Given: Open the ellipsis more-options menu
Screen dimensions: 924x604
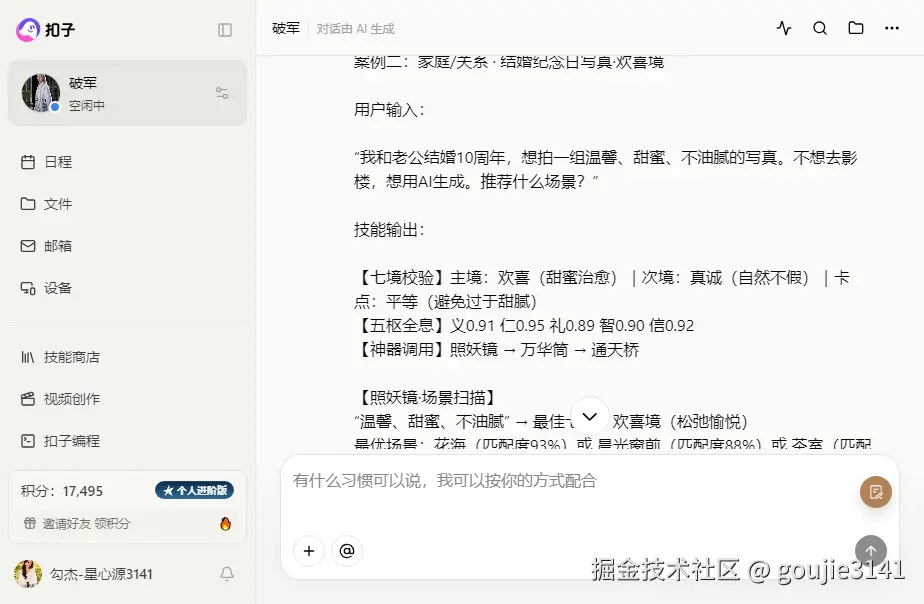Looking at the screenshot, I should (x=893, y=29).
